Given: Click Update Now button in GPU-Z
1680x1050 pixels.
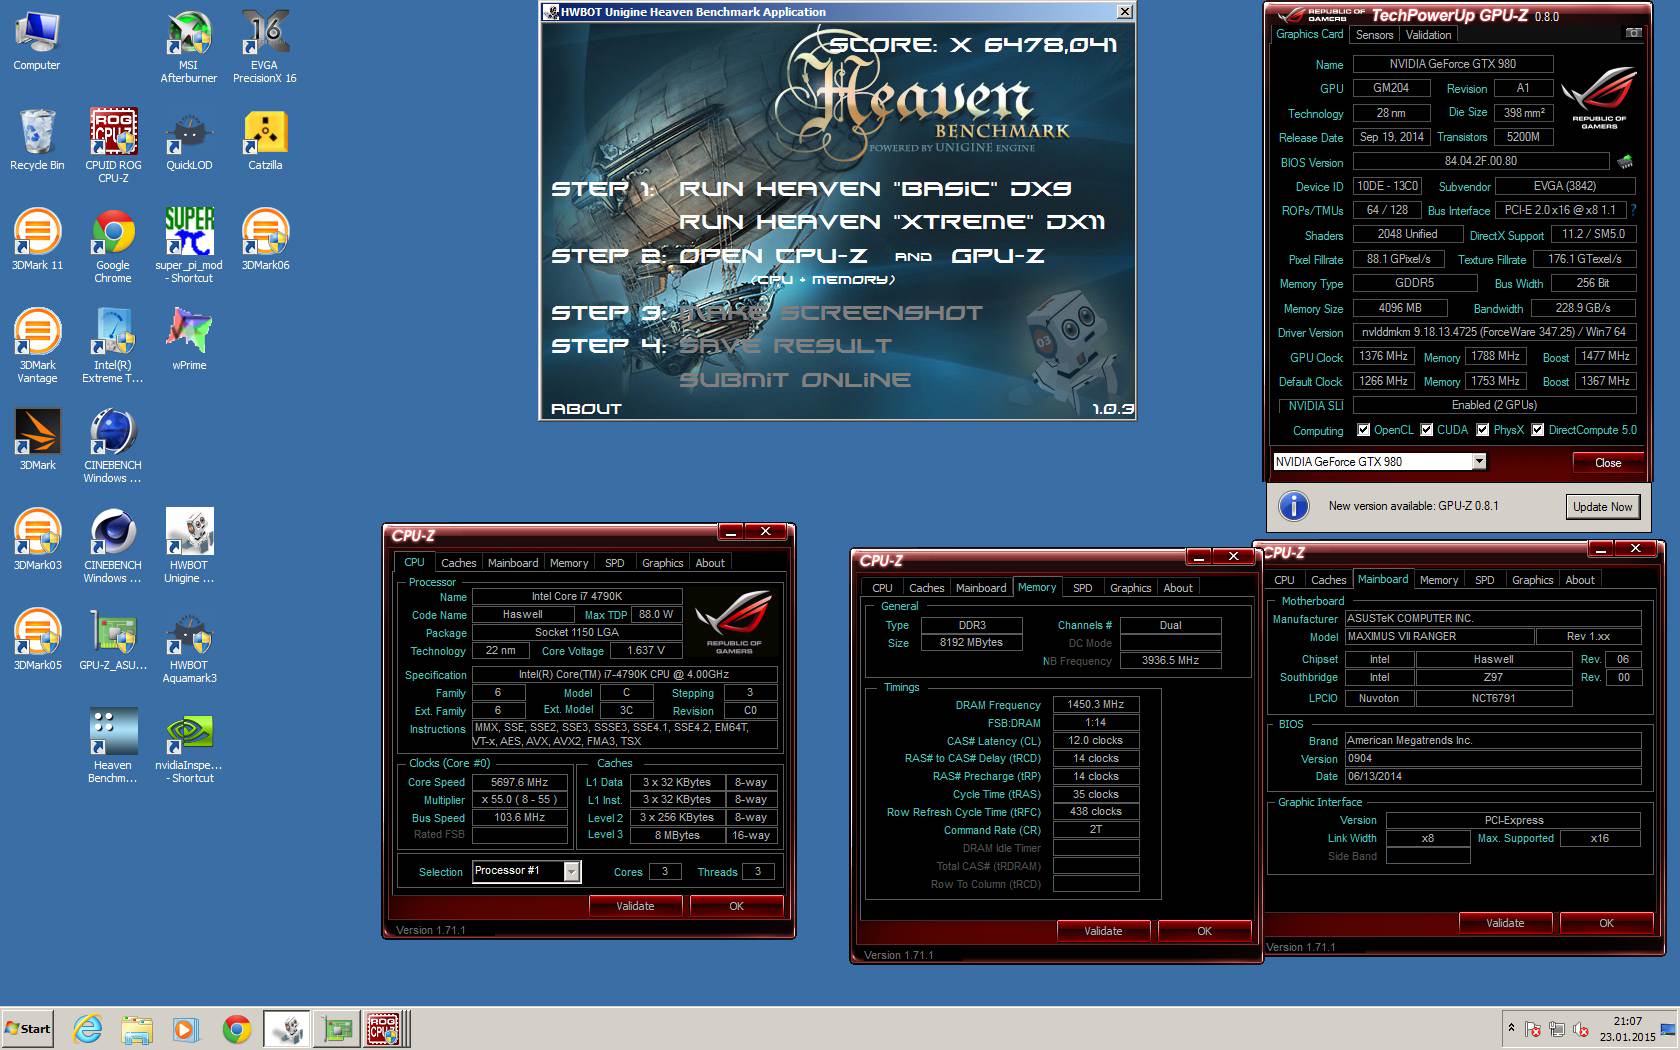Looking at the screenshot, I should click(1602, 507).
